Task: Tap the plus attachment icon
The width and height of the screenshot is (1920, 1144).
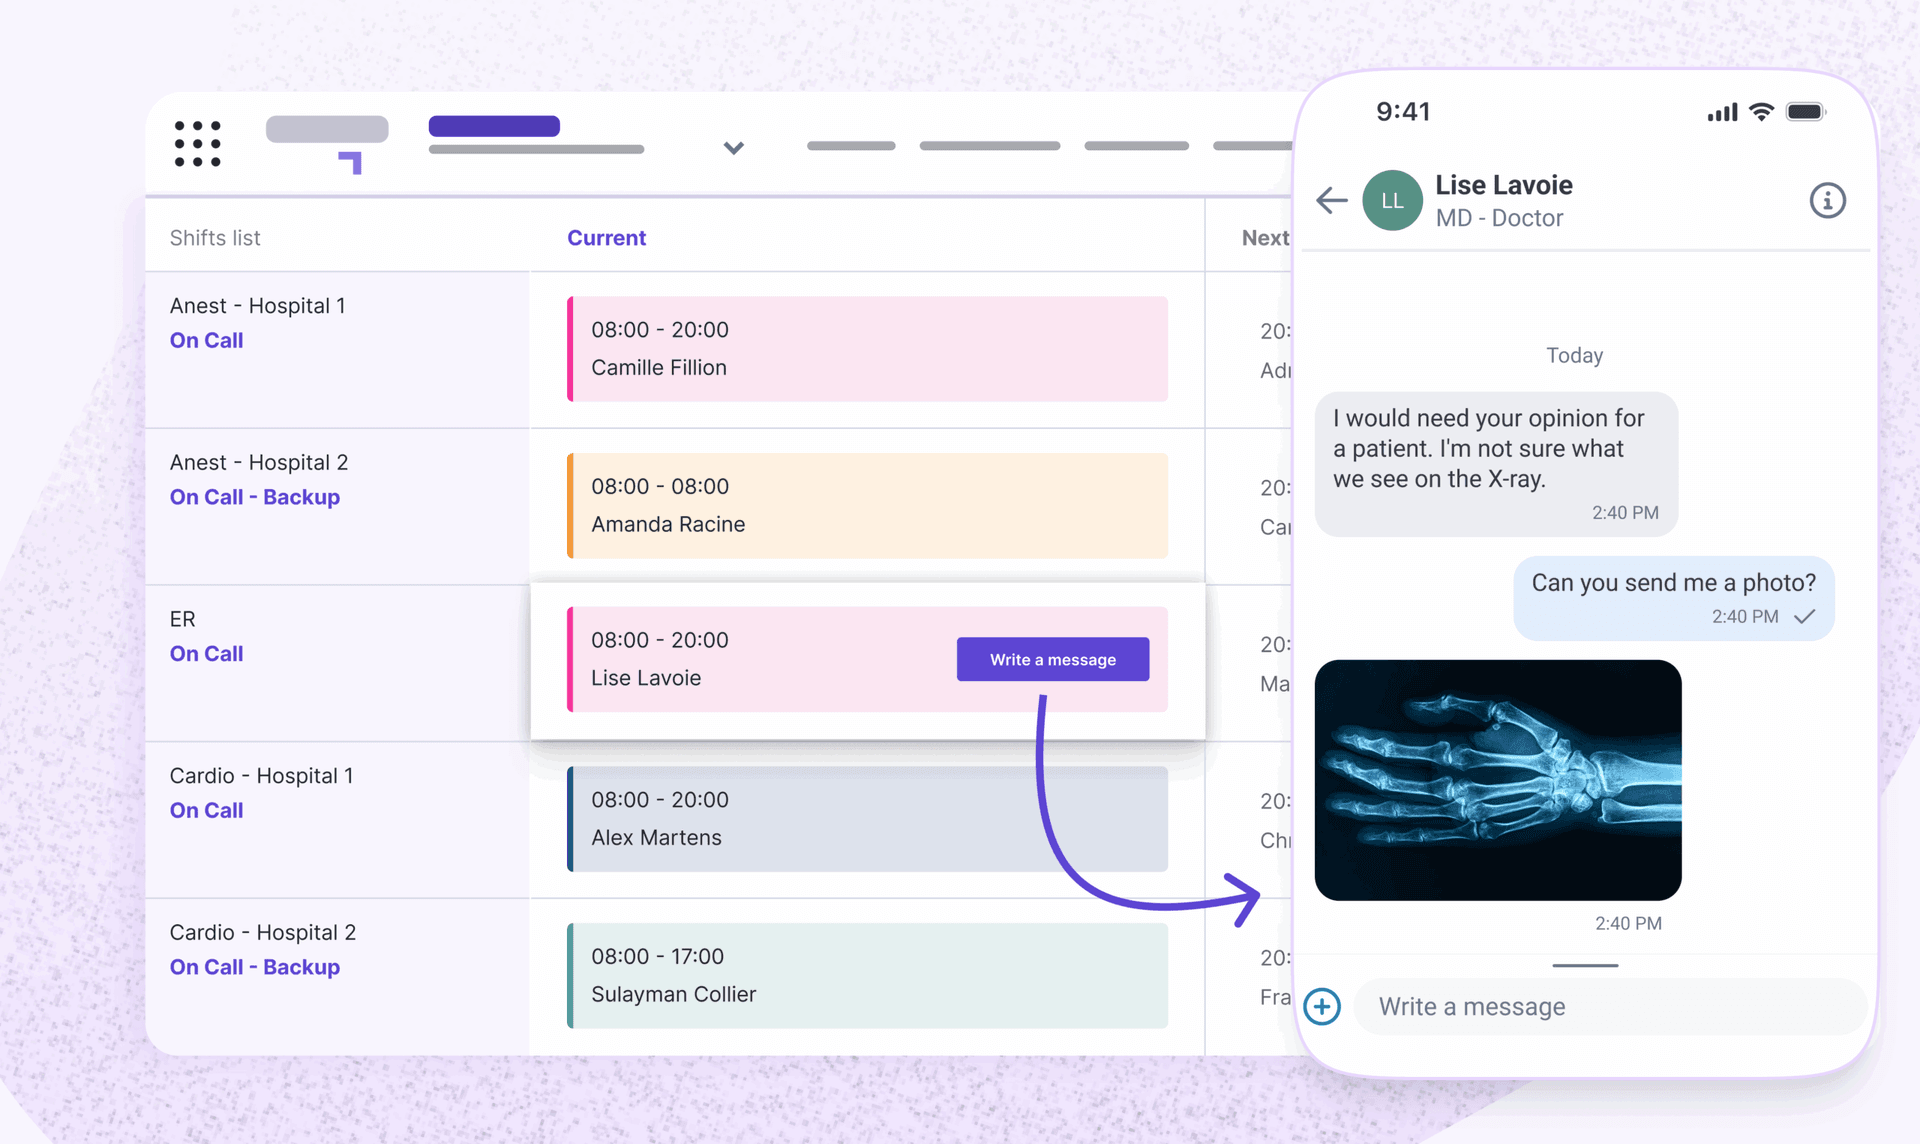Action: 1322,1006
